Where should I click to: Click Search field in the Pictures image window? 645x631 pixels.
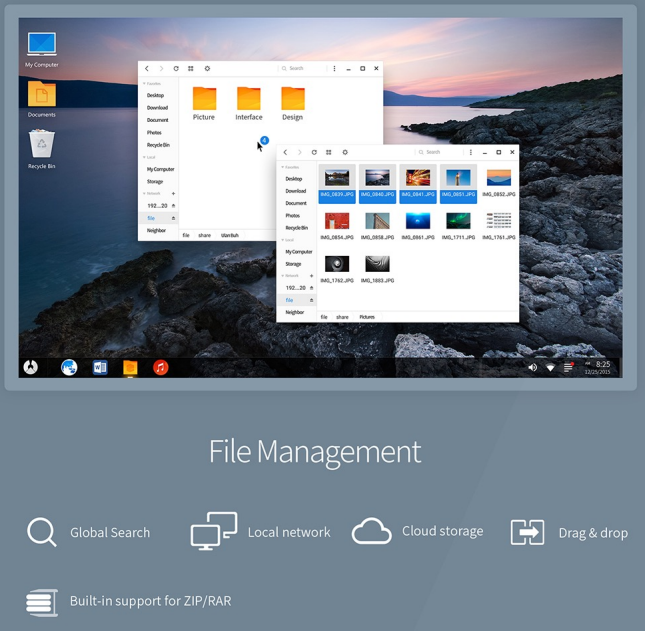tap(439, 152)
